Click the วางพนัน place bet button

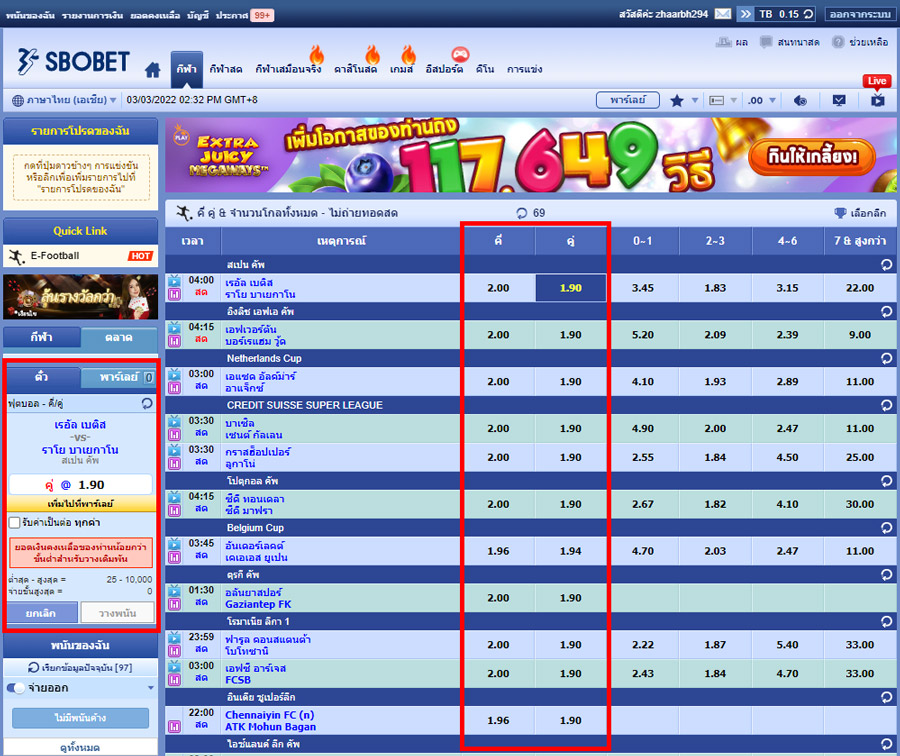[x=118, y=613]
